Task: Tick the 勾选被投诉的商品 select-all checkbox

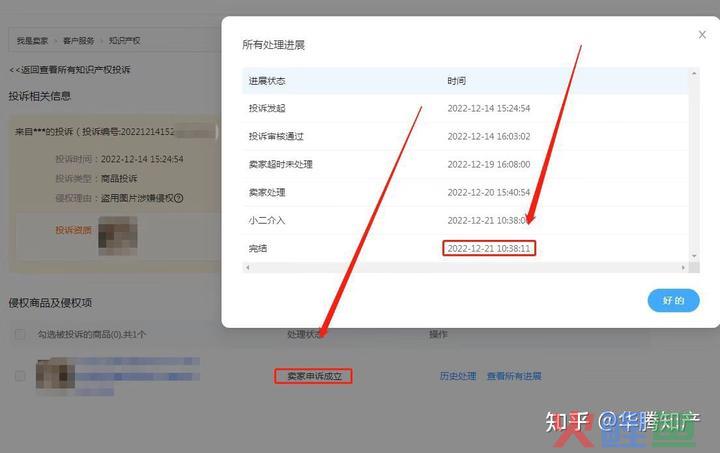Action: [x=20, y=334]
